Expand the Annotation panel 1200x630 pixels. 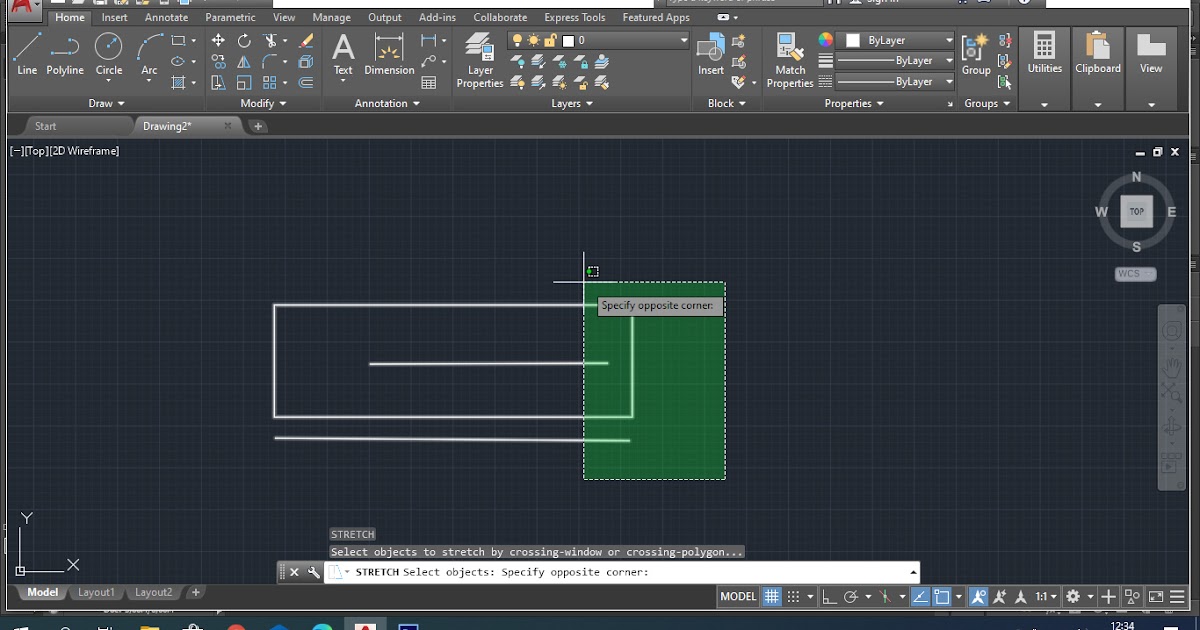click(388, 103)
